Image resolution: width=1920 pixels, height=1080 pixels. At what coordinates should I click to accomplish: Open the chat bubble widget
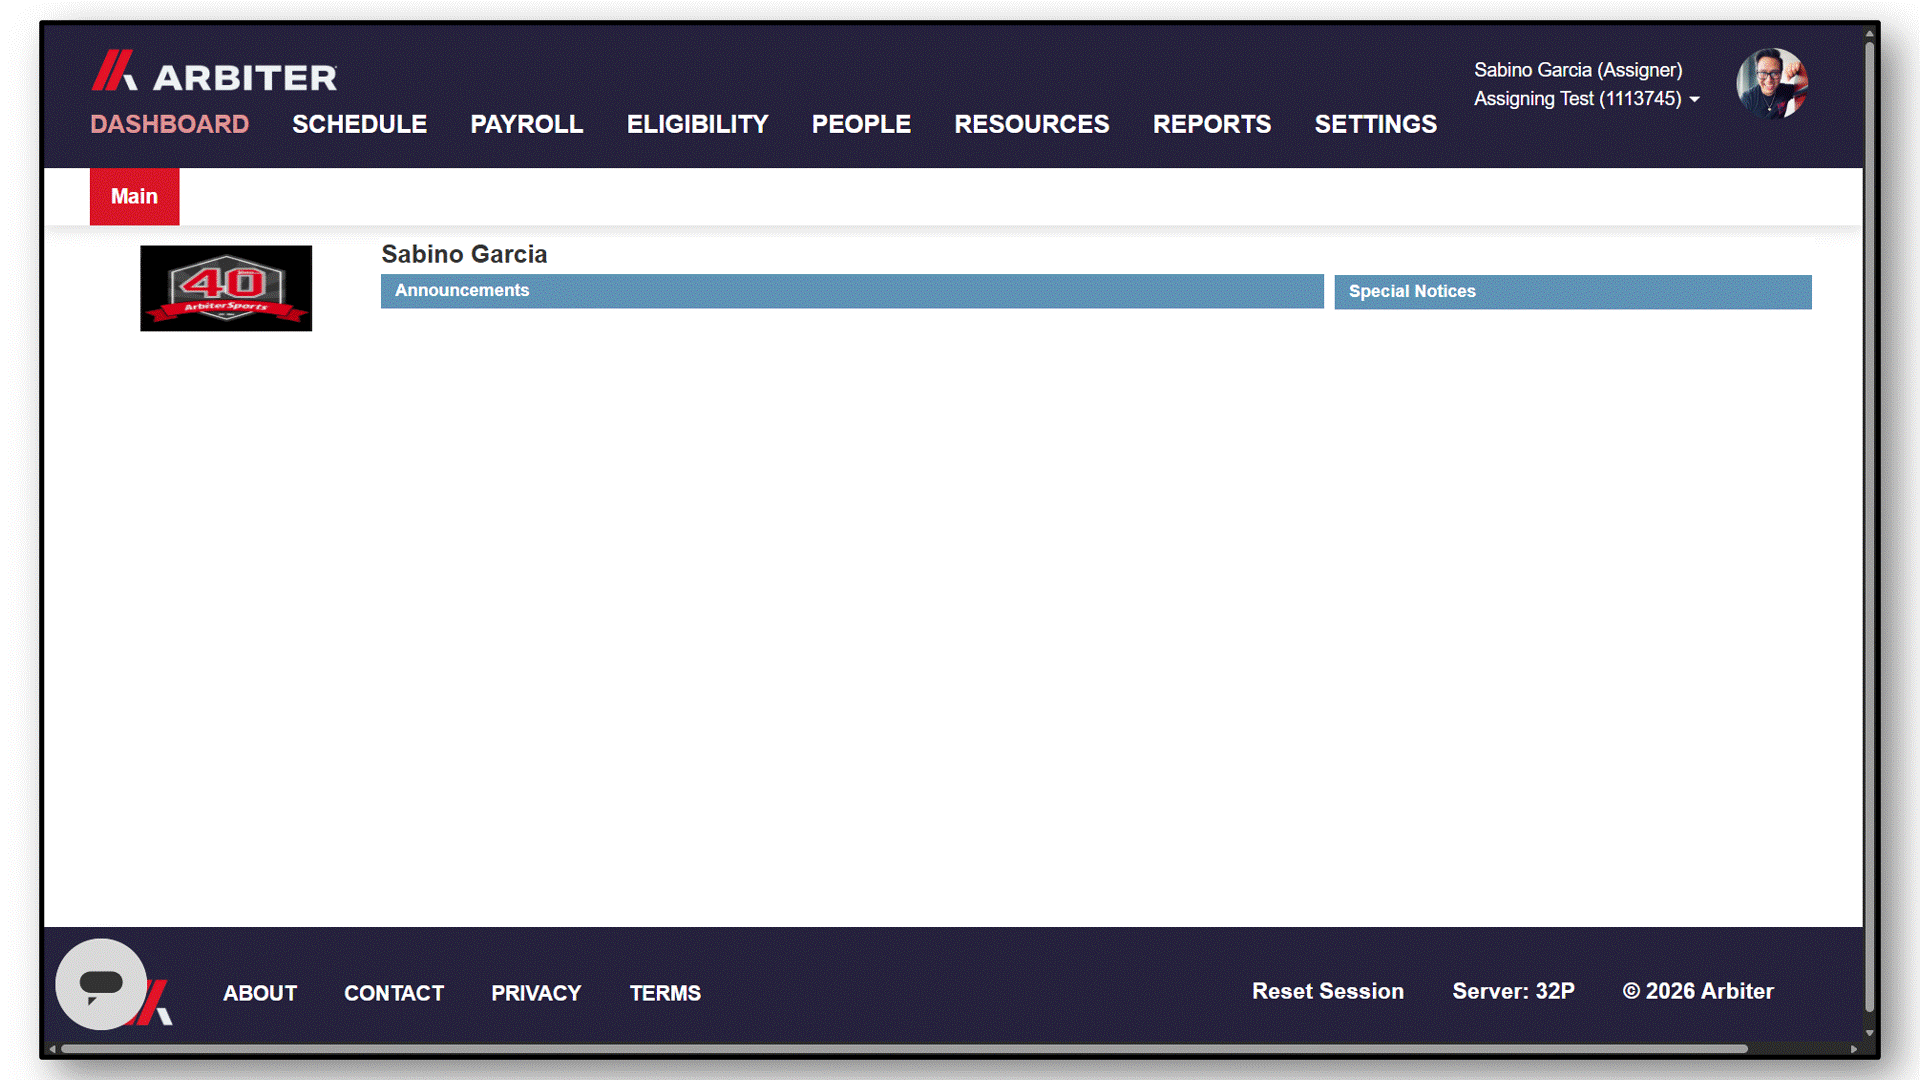point(101,984)
